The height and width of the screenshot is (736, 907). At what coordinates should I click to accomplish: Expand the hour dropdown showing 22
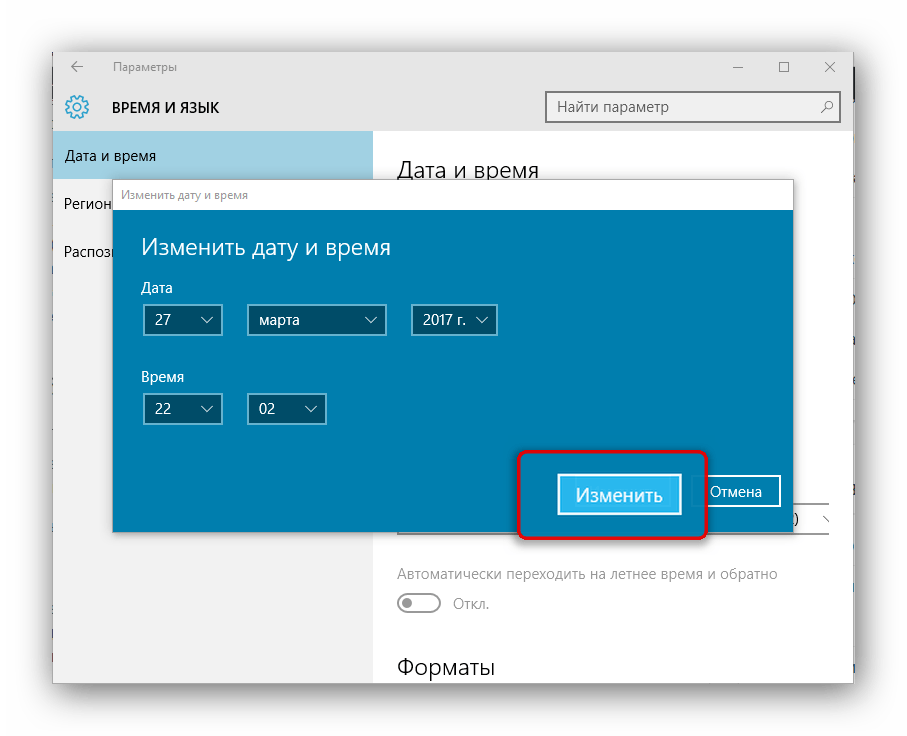point(182,409)
